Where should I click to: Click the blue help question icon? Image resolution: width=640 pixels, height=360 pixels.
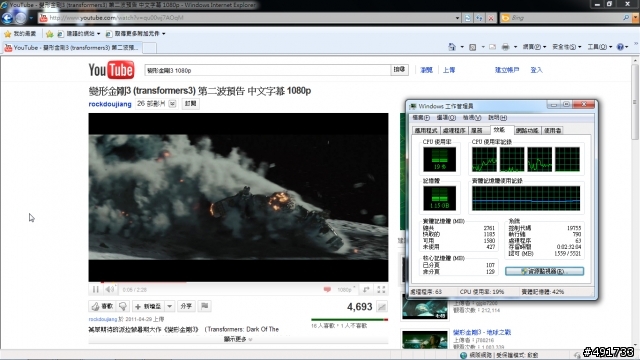(620, 47)
